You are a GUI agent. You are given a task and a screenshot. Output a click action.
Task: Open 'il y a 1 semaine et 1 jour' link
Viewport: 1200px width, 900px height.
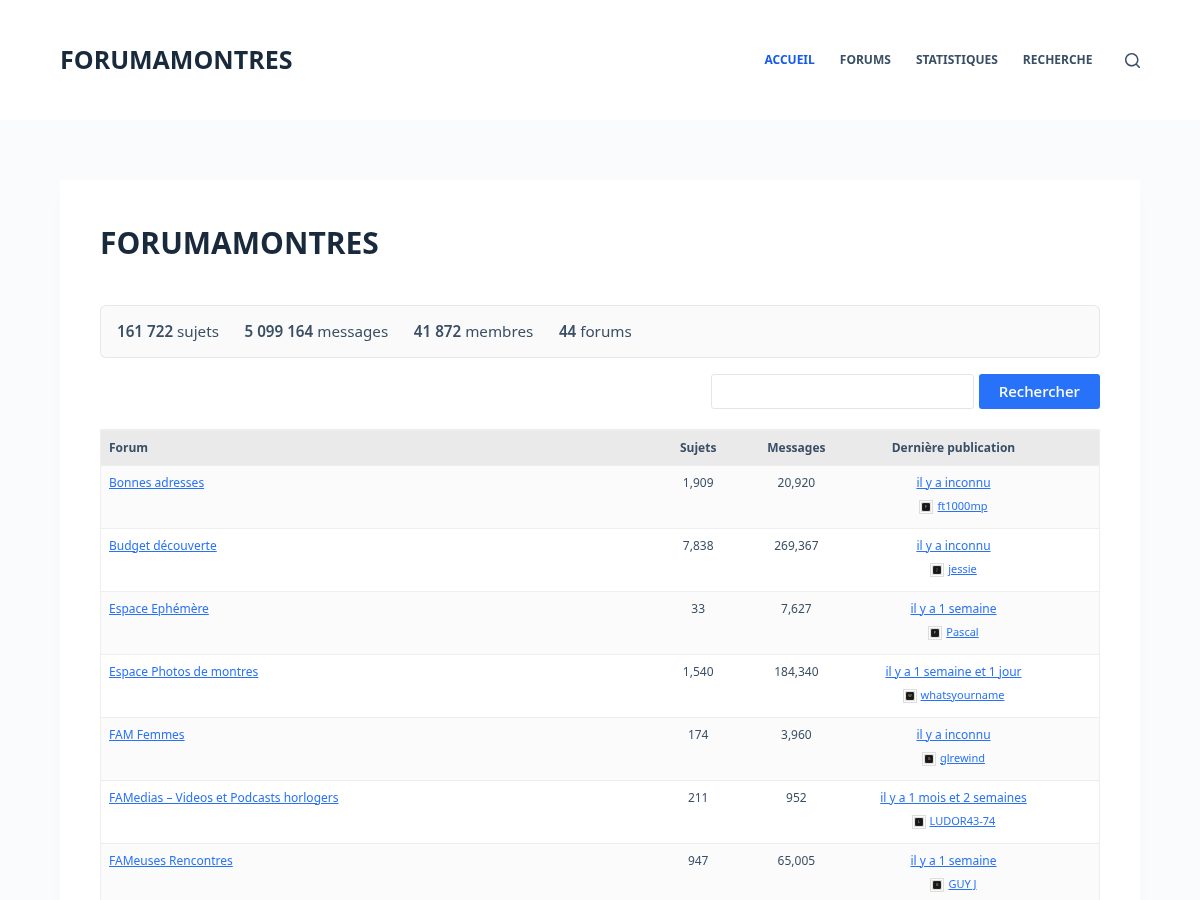click(x=953, y=671)
